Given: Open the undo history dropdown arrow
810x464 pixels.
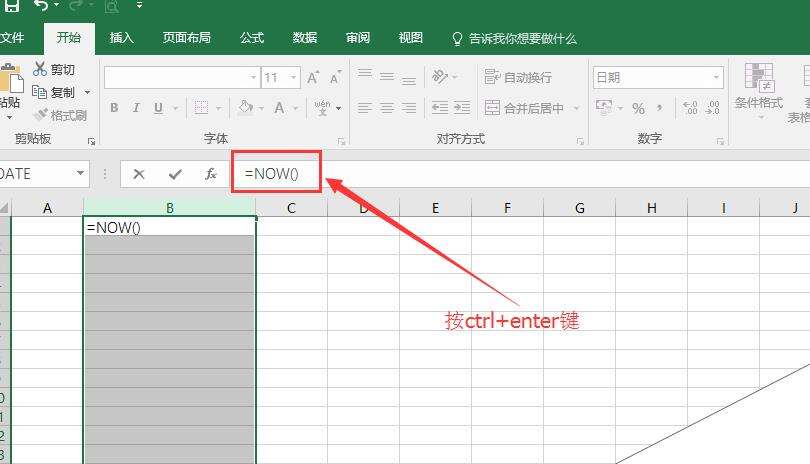Looking at the screenshot, I should click(x=56, y=5).
